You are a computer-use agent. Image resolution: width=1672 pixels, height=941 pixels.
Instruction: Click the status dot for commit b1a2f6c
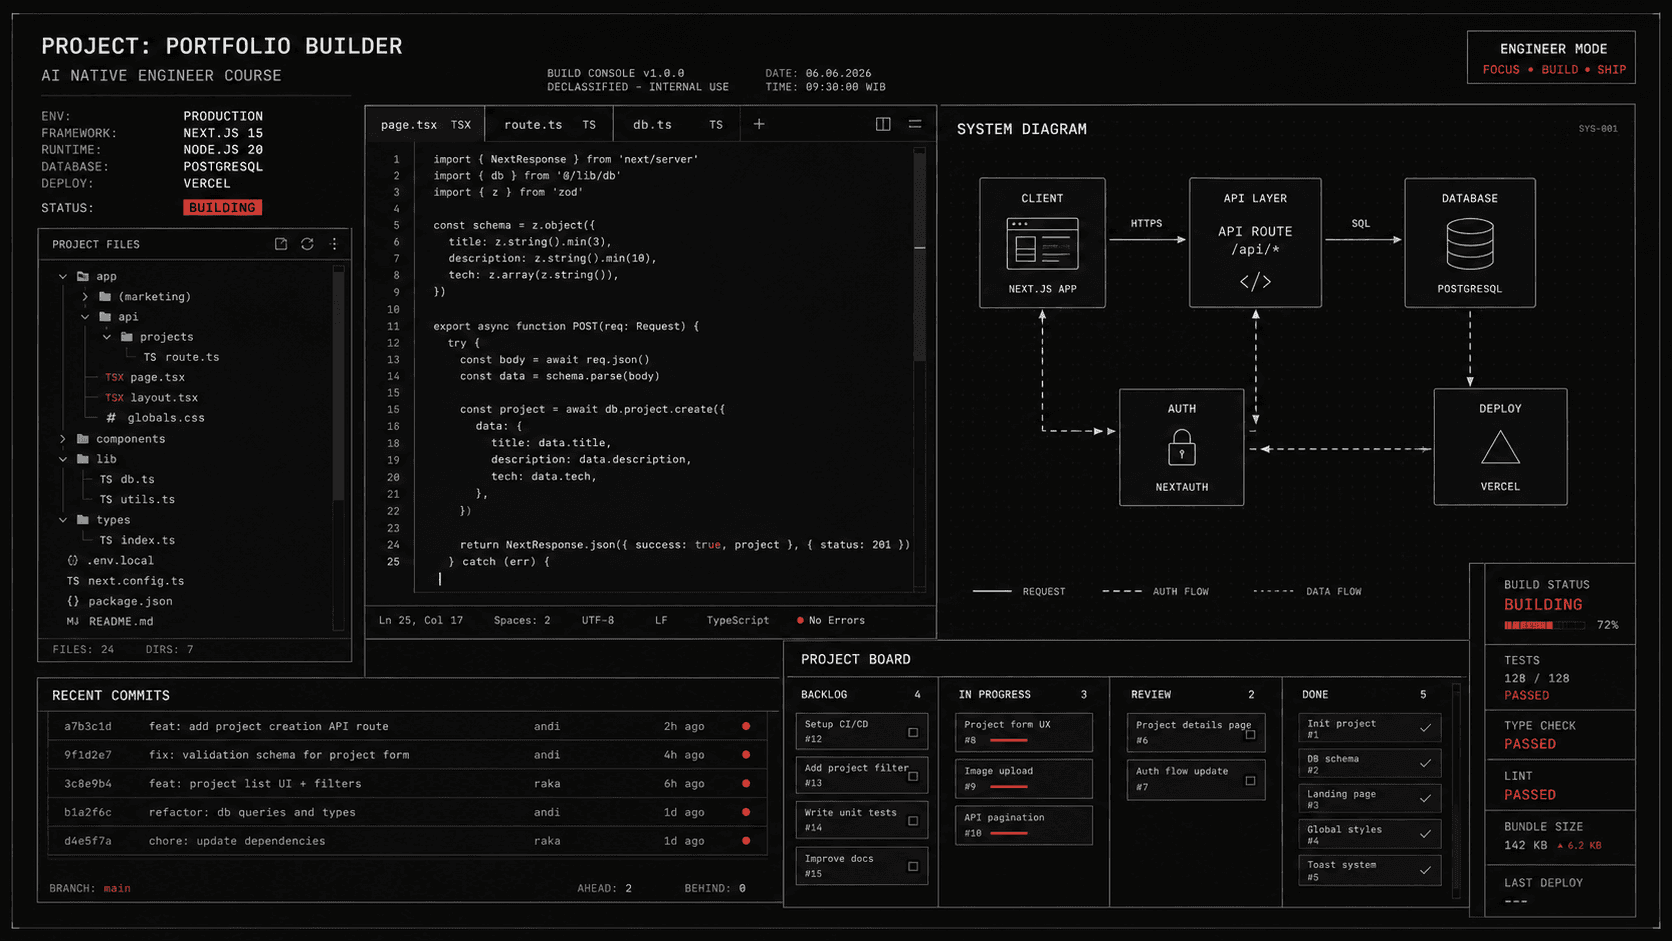(x=746, y=812)
